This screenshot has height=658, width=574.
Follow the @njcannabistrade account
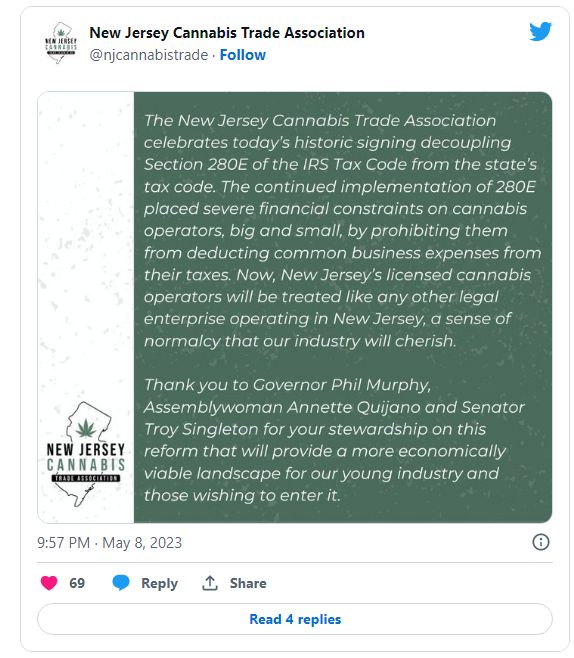(x=243, y=55)
